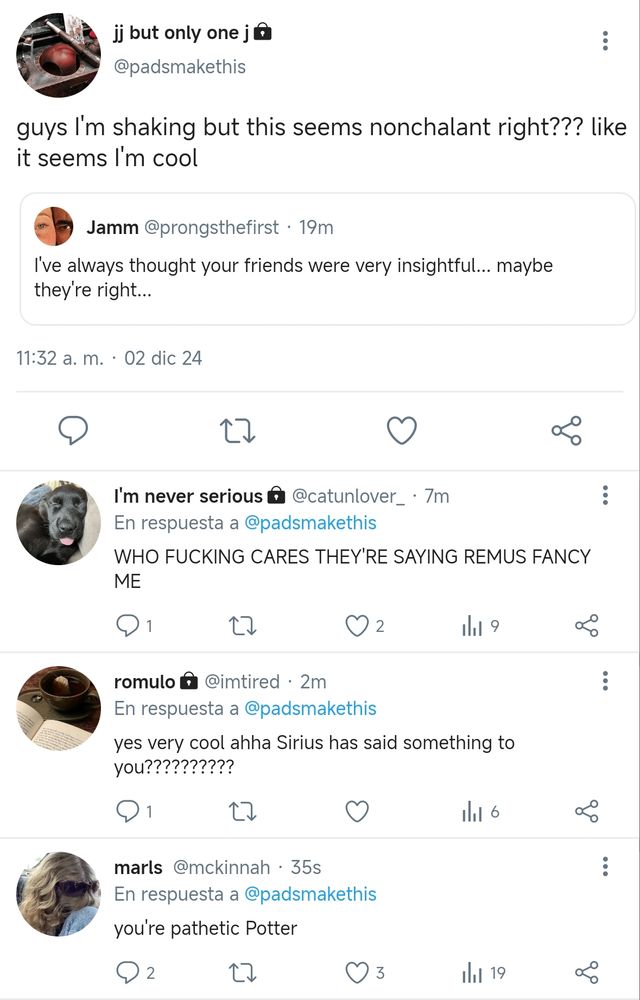View marls' profile picture
Viewport: 640px width, 1000px height.
(x=59, y=894)
